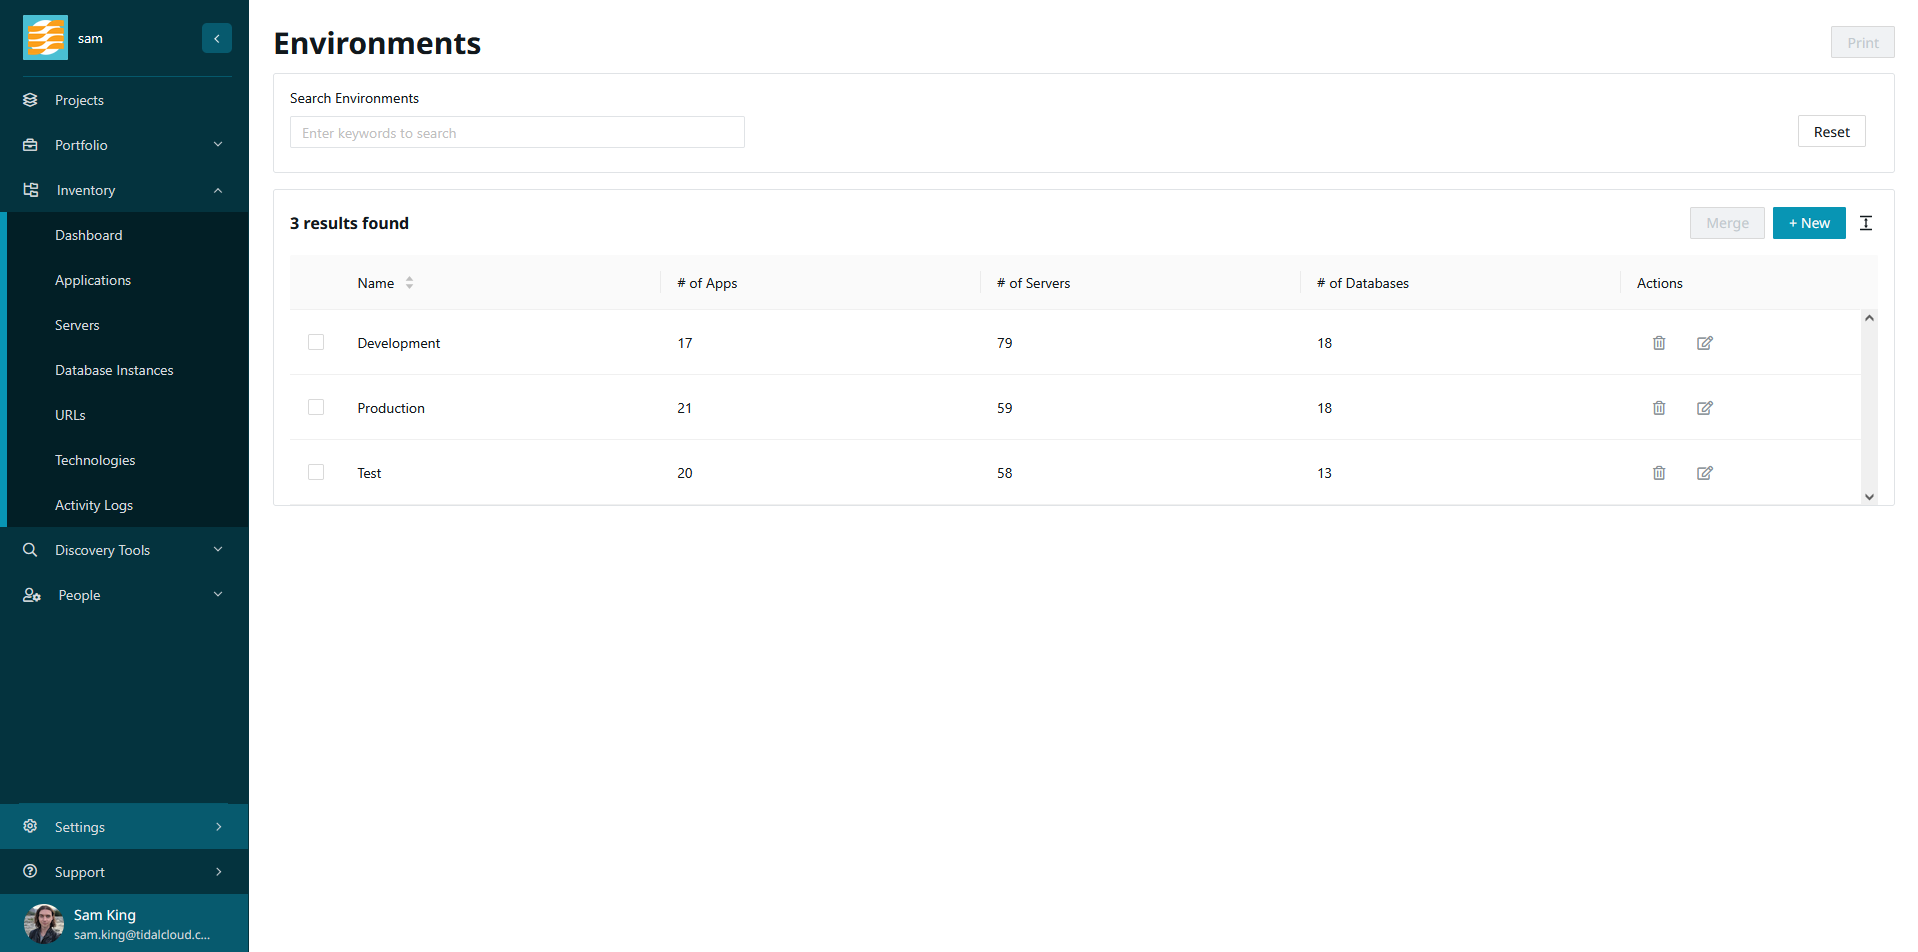Tick the Test environment checkbox
1918x952 pixels.
pyautogui.click(x=316, y=472)
